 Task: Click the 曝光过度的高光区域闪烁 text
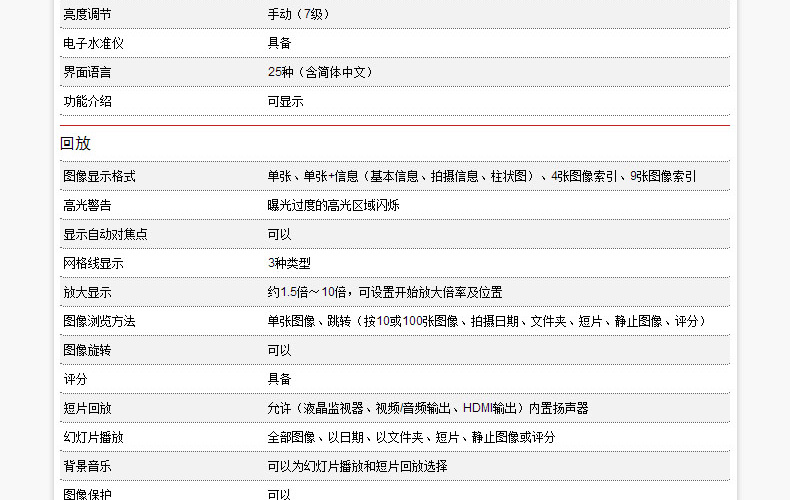click(x=333, y=205)
